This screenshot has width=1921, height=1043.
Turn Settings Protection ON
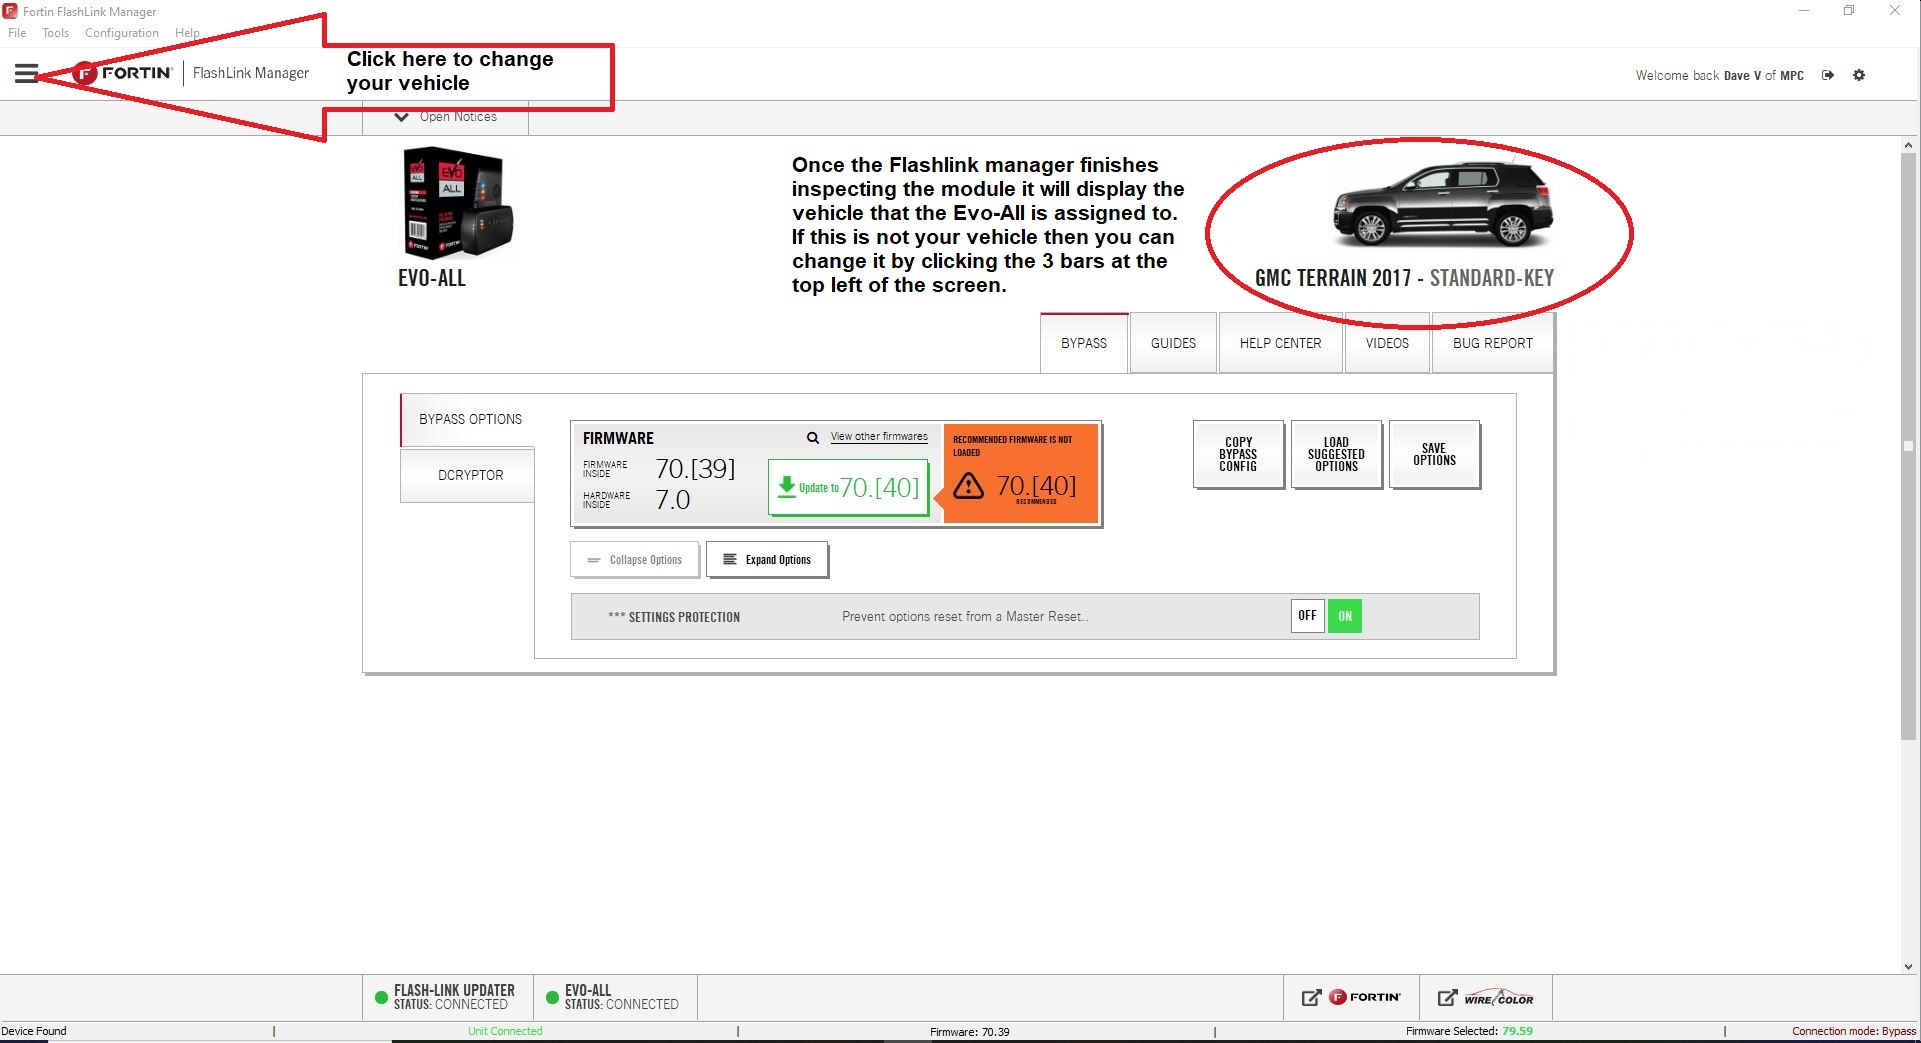tap(1345, 616)
